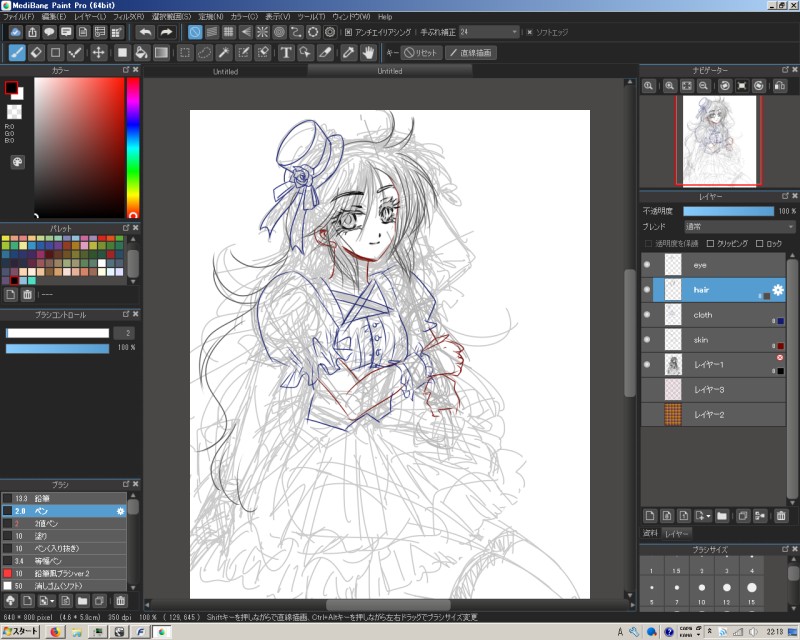The width and height of the screenshot is (800, 640).
Task: Open settings gear for the hair layer
Action: click(x=778, y=290)
